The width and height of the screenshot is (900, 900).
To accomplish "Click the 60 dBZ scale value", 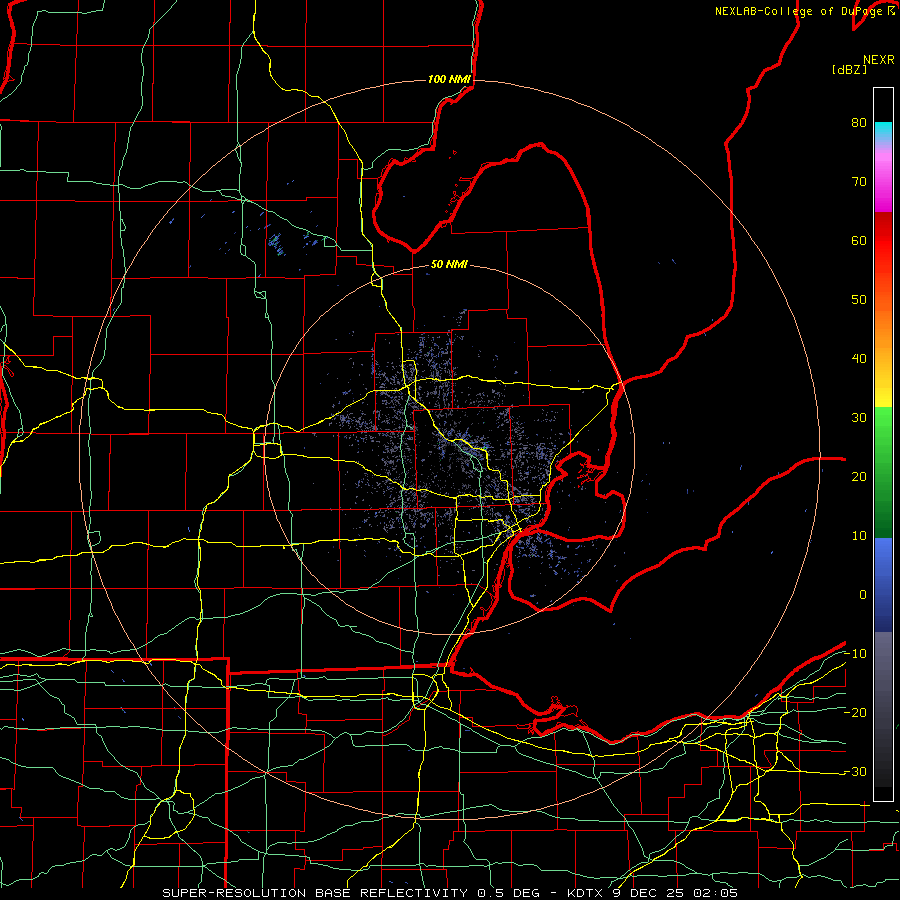I will (859, 240).
